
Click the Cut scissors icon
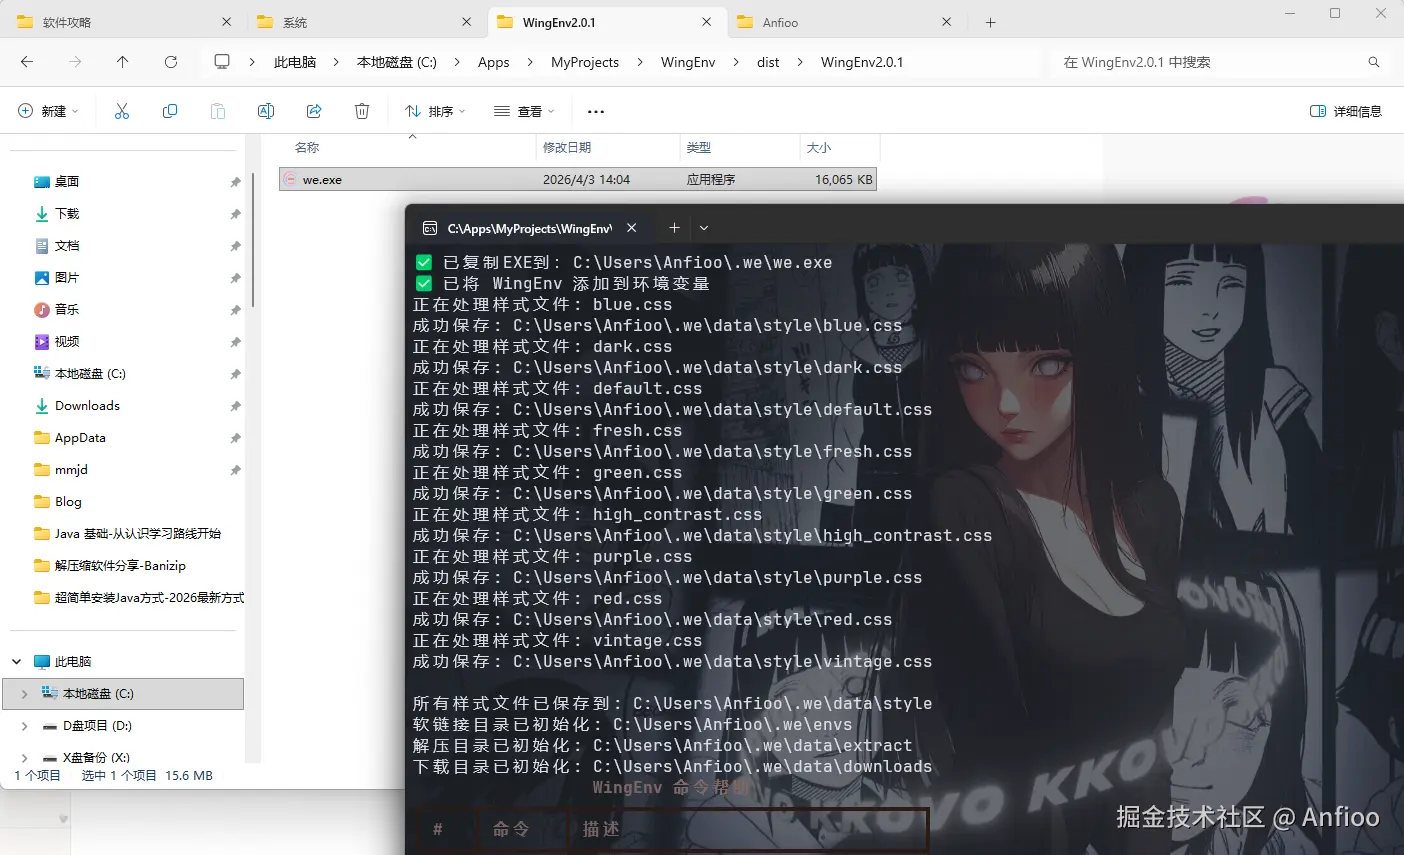122,111
